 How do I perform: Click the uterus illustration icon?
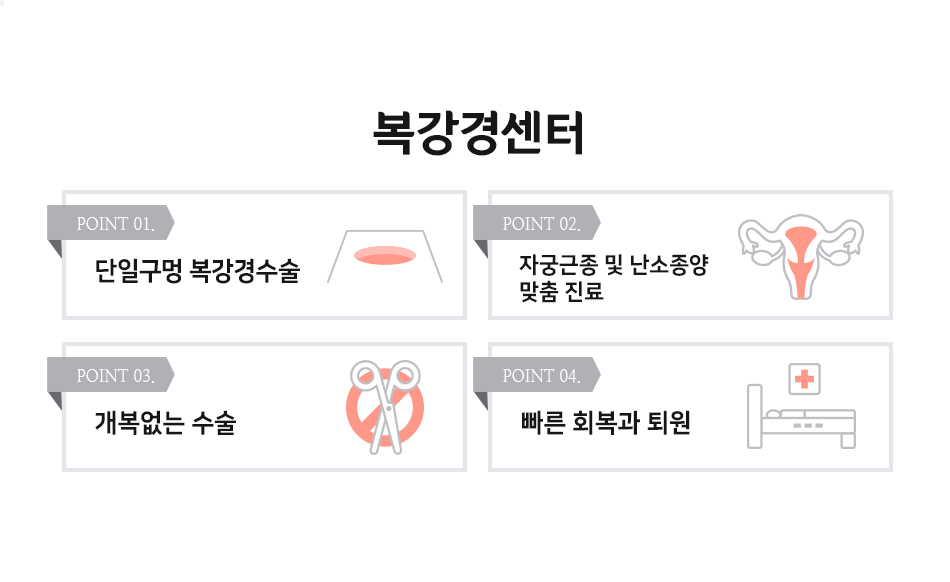pyautogui.click(x=800, y=257)
